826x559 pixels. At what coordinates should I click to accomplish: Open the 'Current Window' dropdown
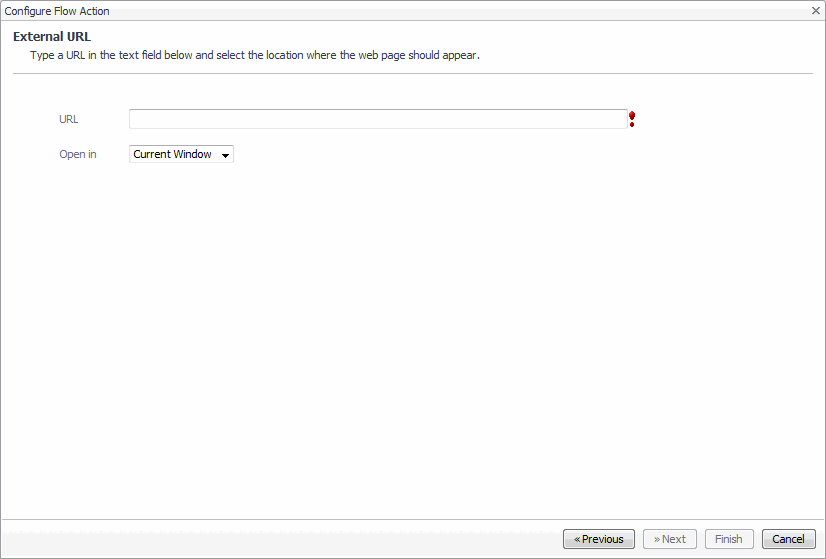click(181, 155)
